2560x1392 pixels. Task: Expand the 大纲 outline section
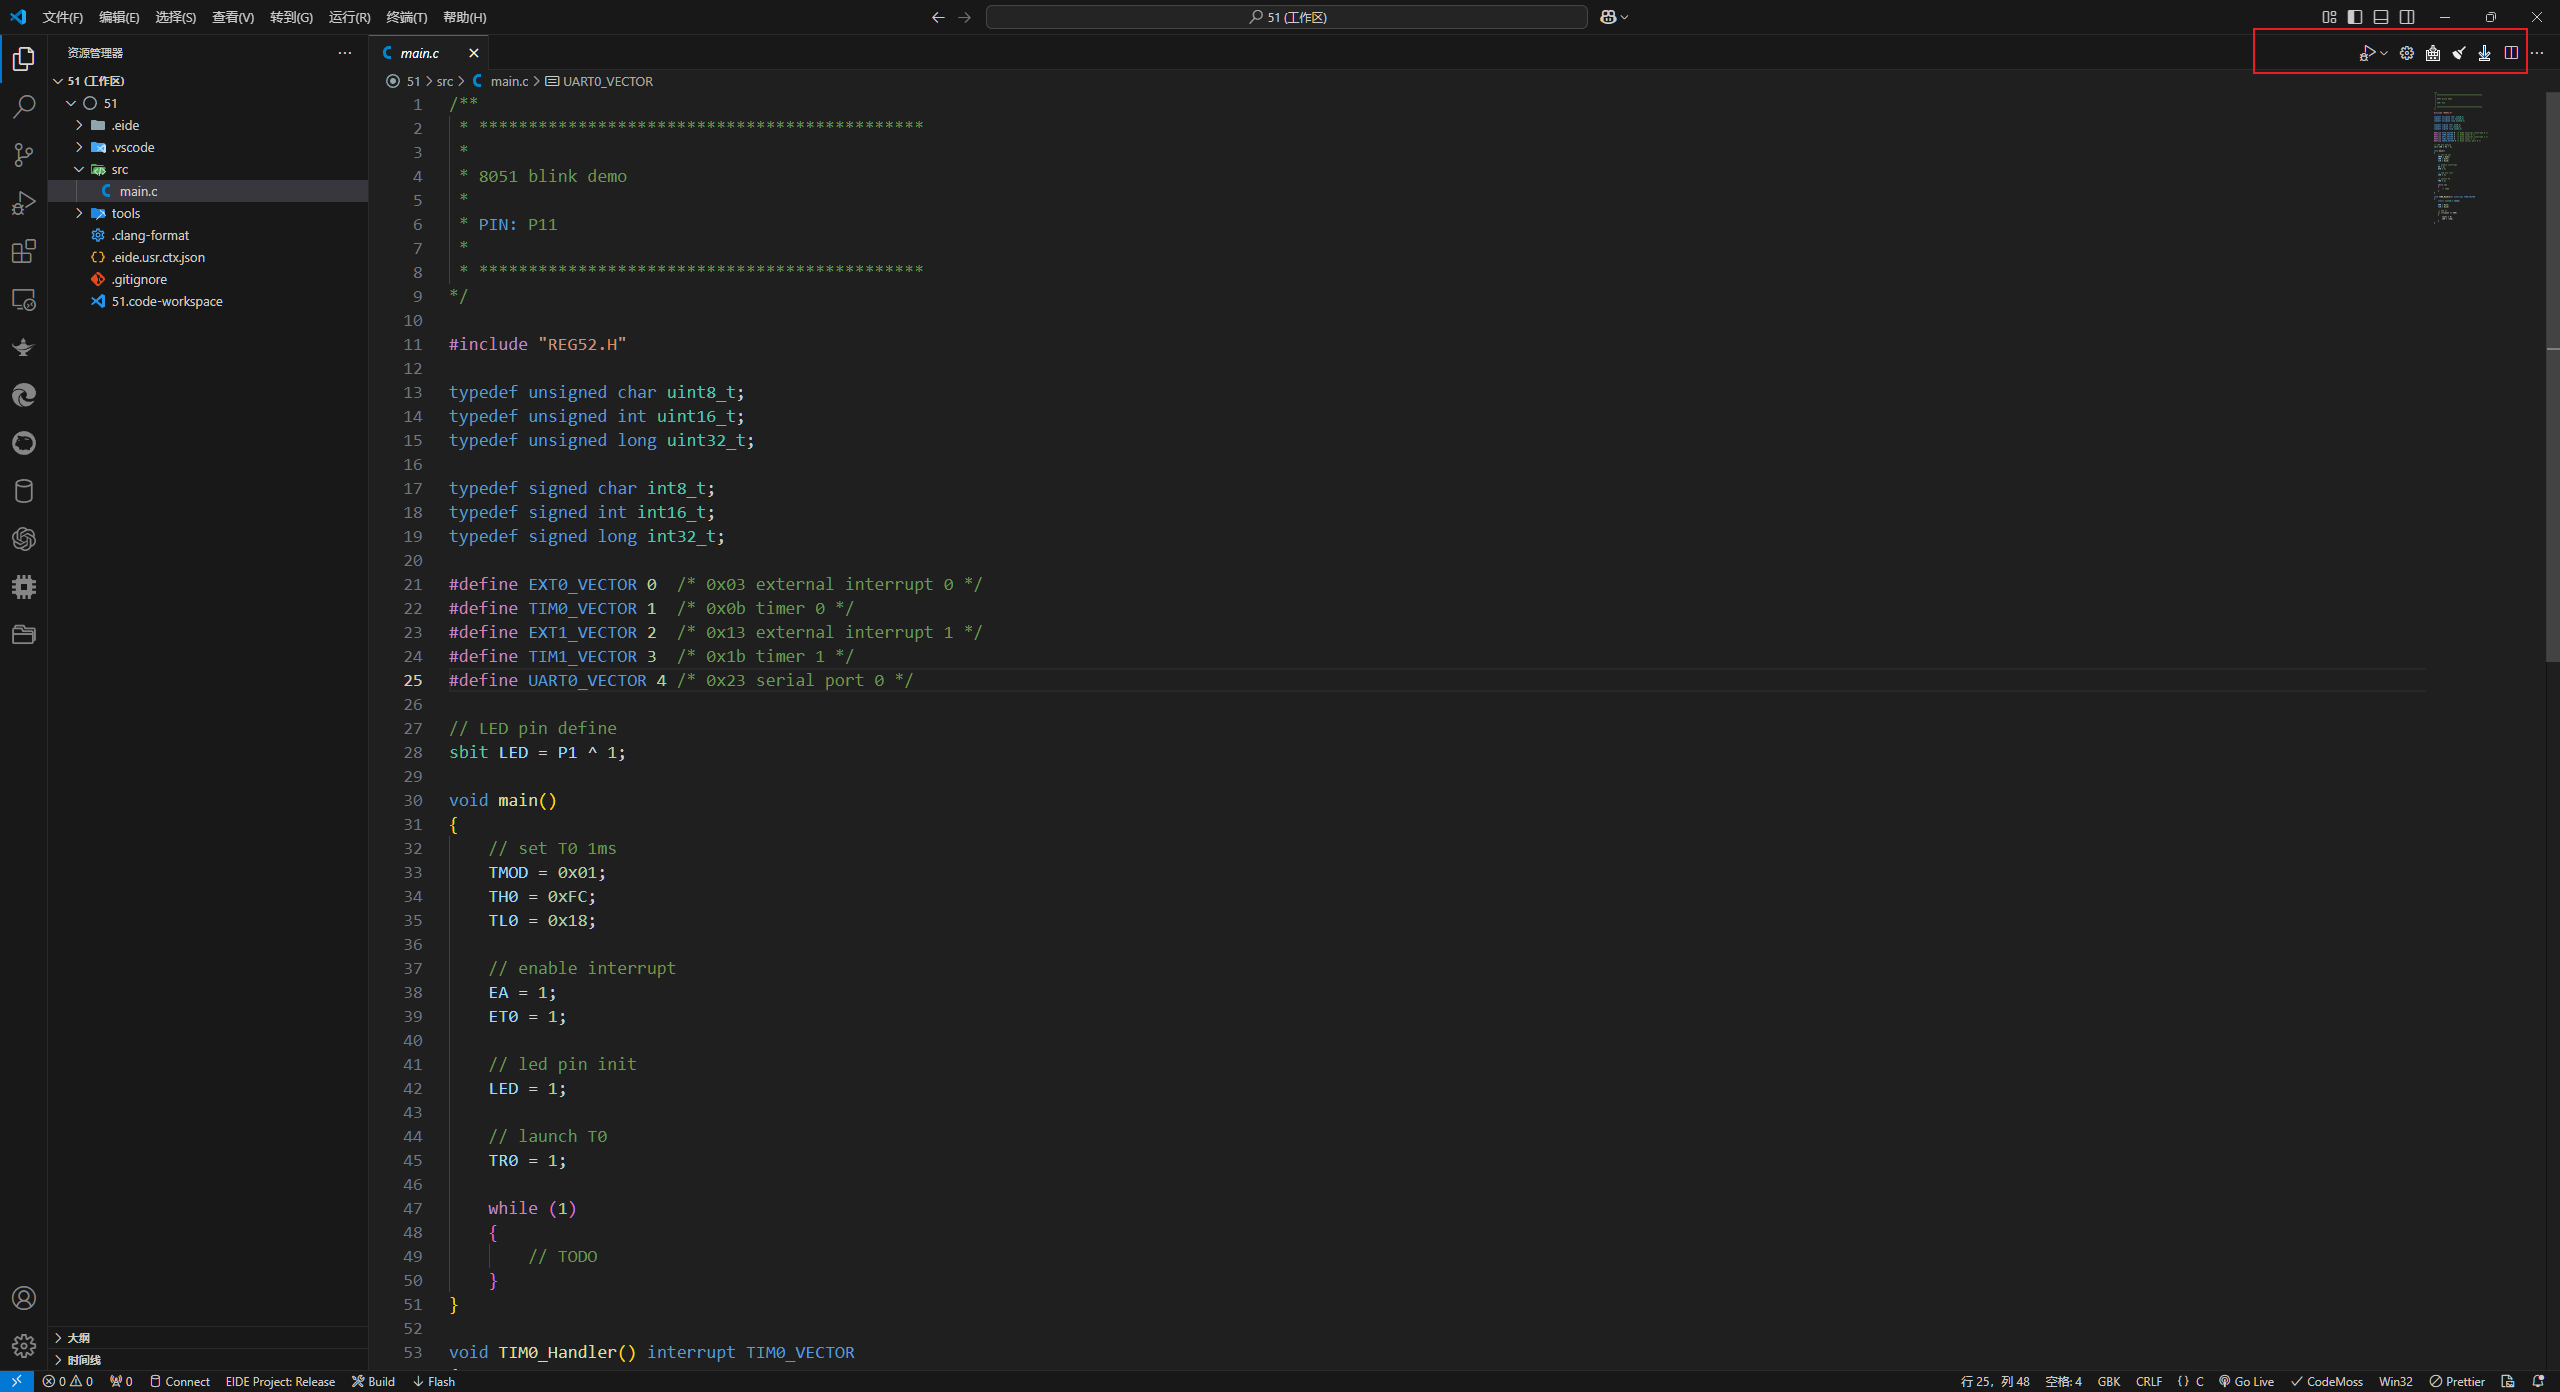208,1338
